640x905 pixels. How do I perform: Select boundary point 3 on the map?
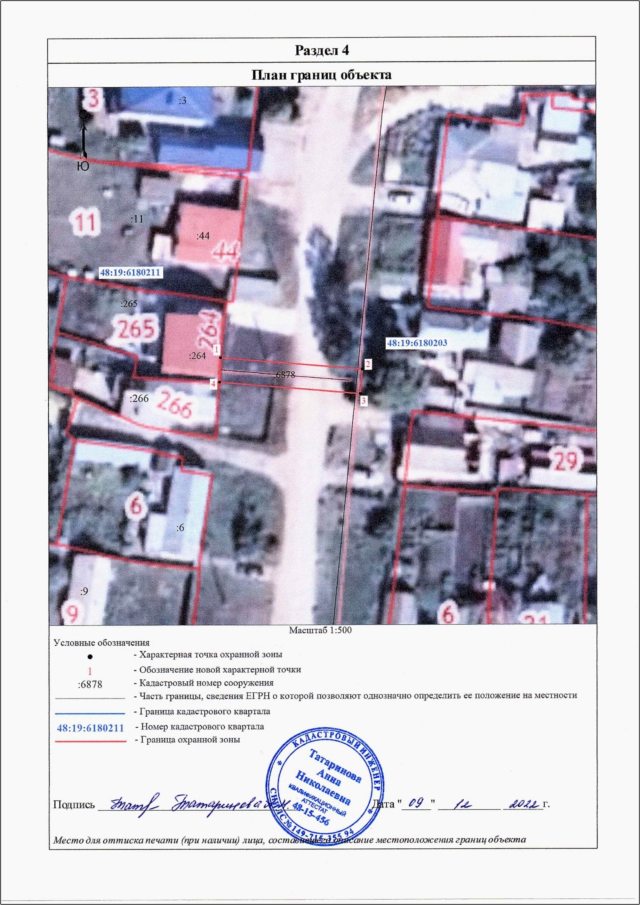pyautogui.click(x=364, y=400)
